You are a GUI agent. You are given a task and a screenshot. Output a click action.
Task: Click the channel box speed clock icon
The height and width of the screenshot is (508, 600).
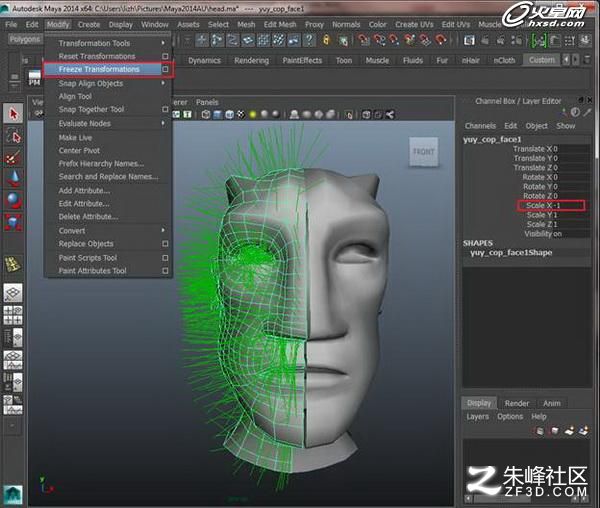pos(575,112)
